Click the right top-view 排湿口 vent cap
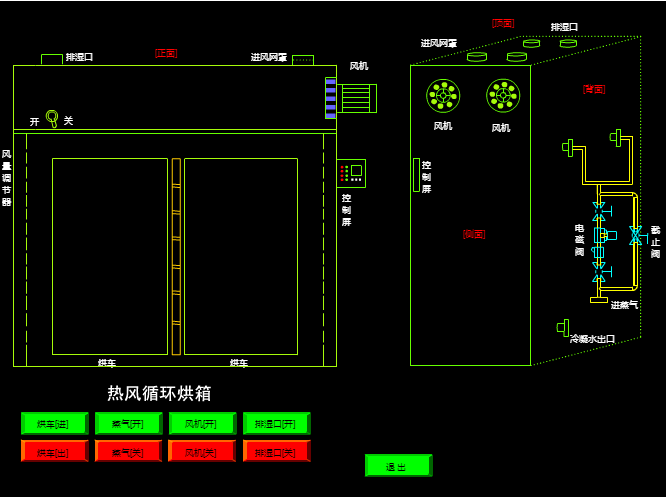This screenshot has height=497, width=666. (x=568, y=43)
